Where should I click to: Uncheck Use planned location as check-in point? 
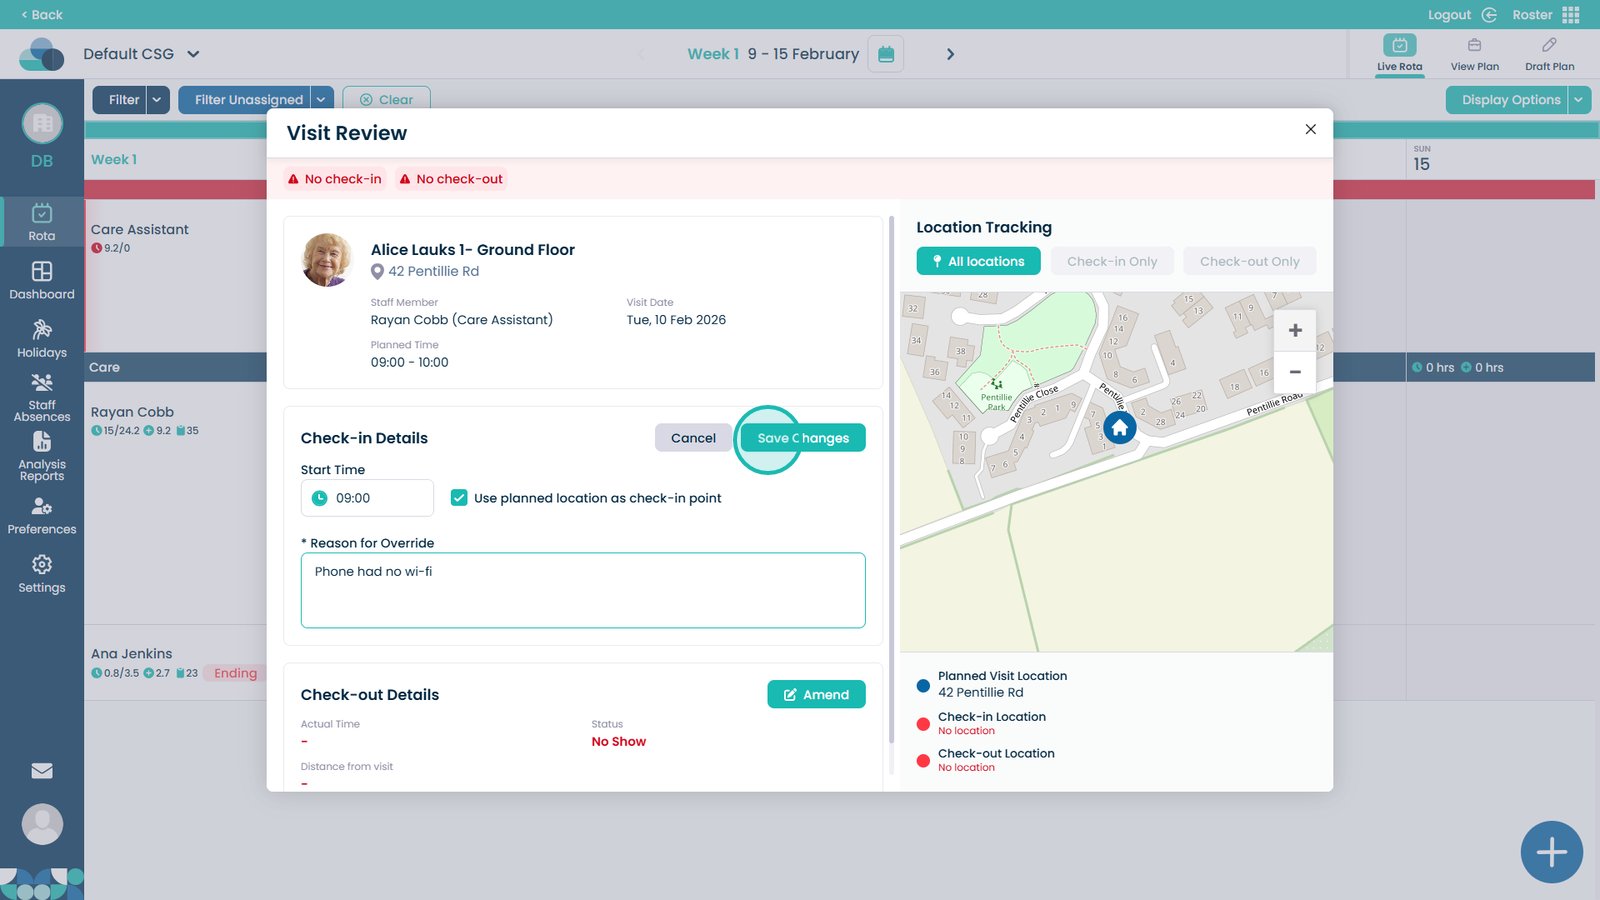click(459, 498)
